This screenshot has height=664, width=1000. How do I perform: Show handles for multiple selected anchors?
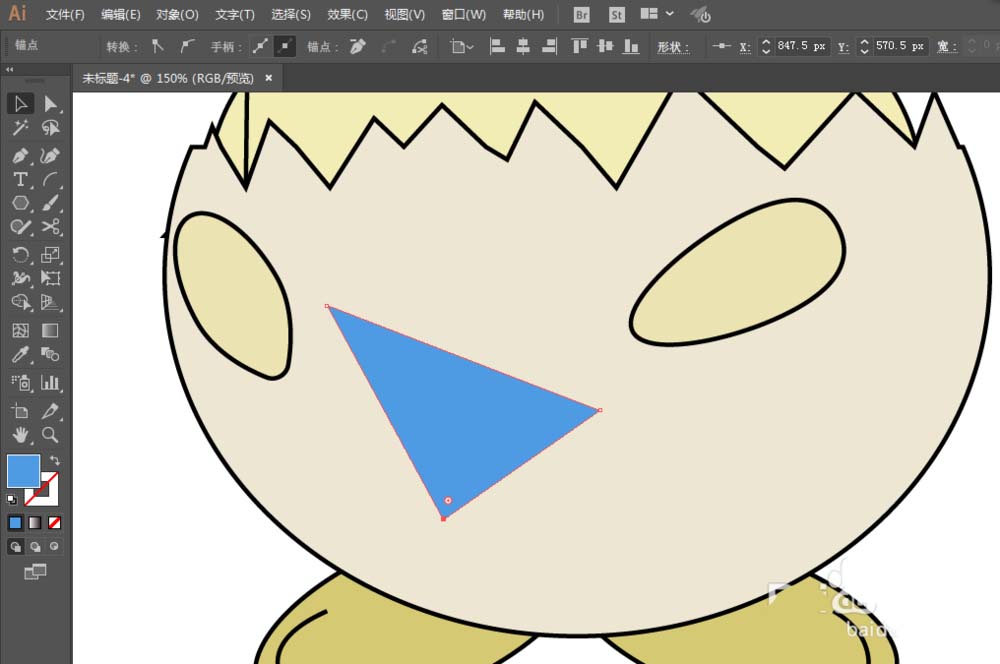tap(260, 46)
